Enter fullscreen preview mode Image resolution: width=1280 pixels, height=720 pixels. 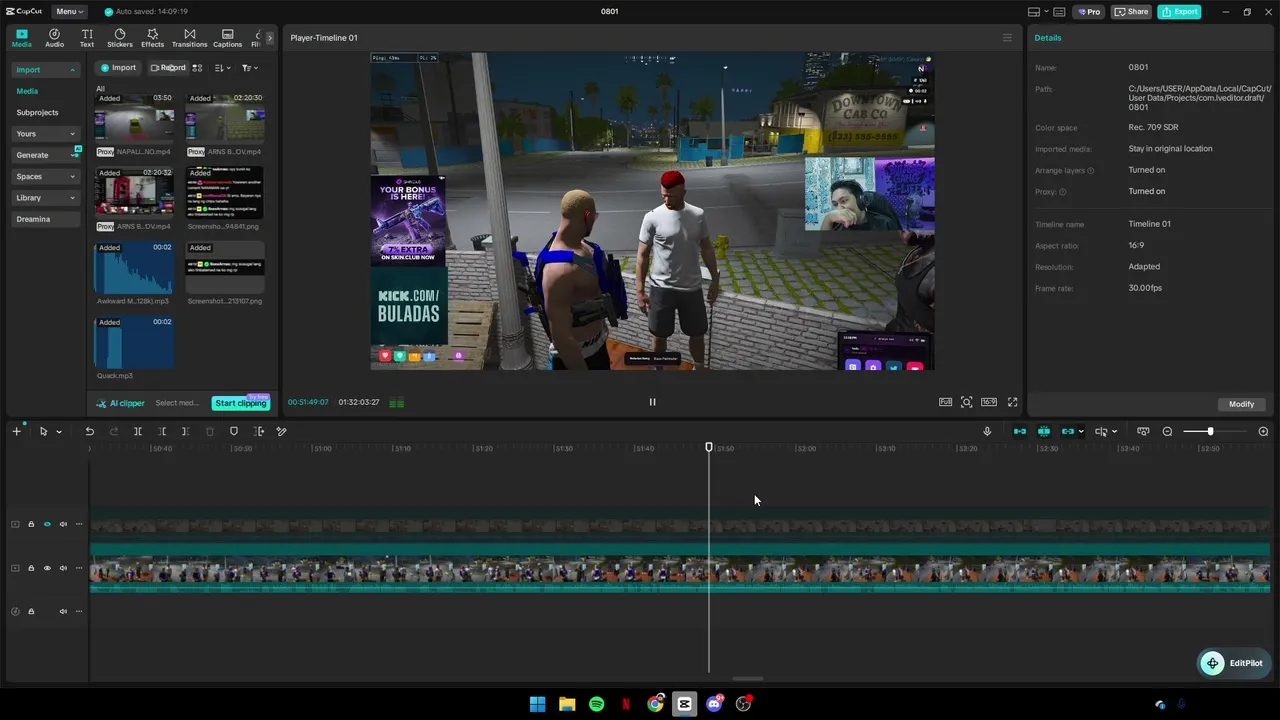point(1012,402)
